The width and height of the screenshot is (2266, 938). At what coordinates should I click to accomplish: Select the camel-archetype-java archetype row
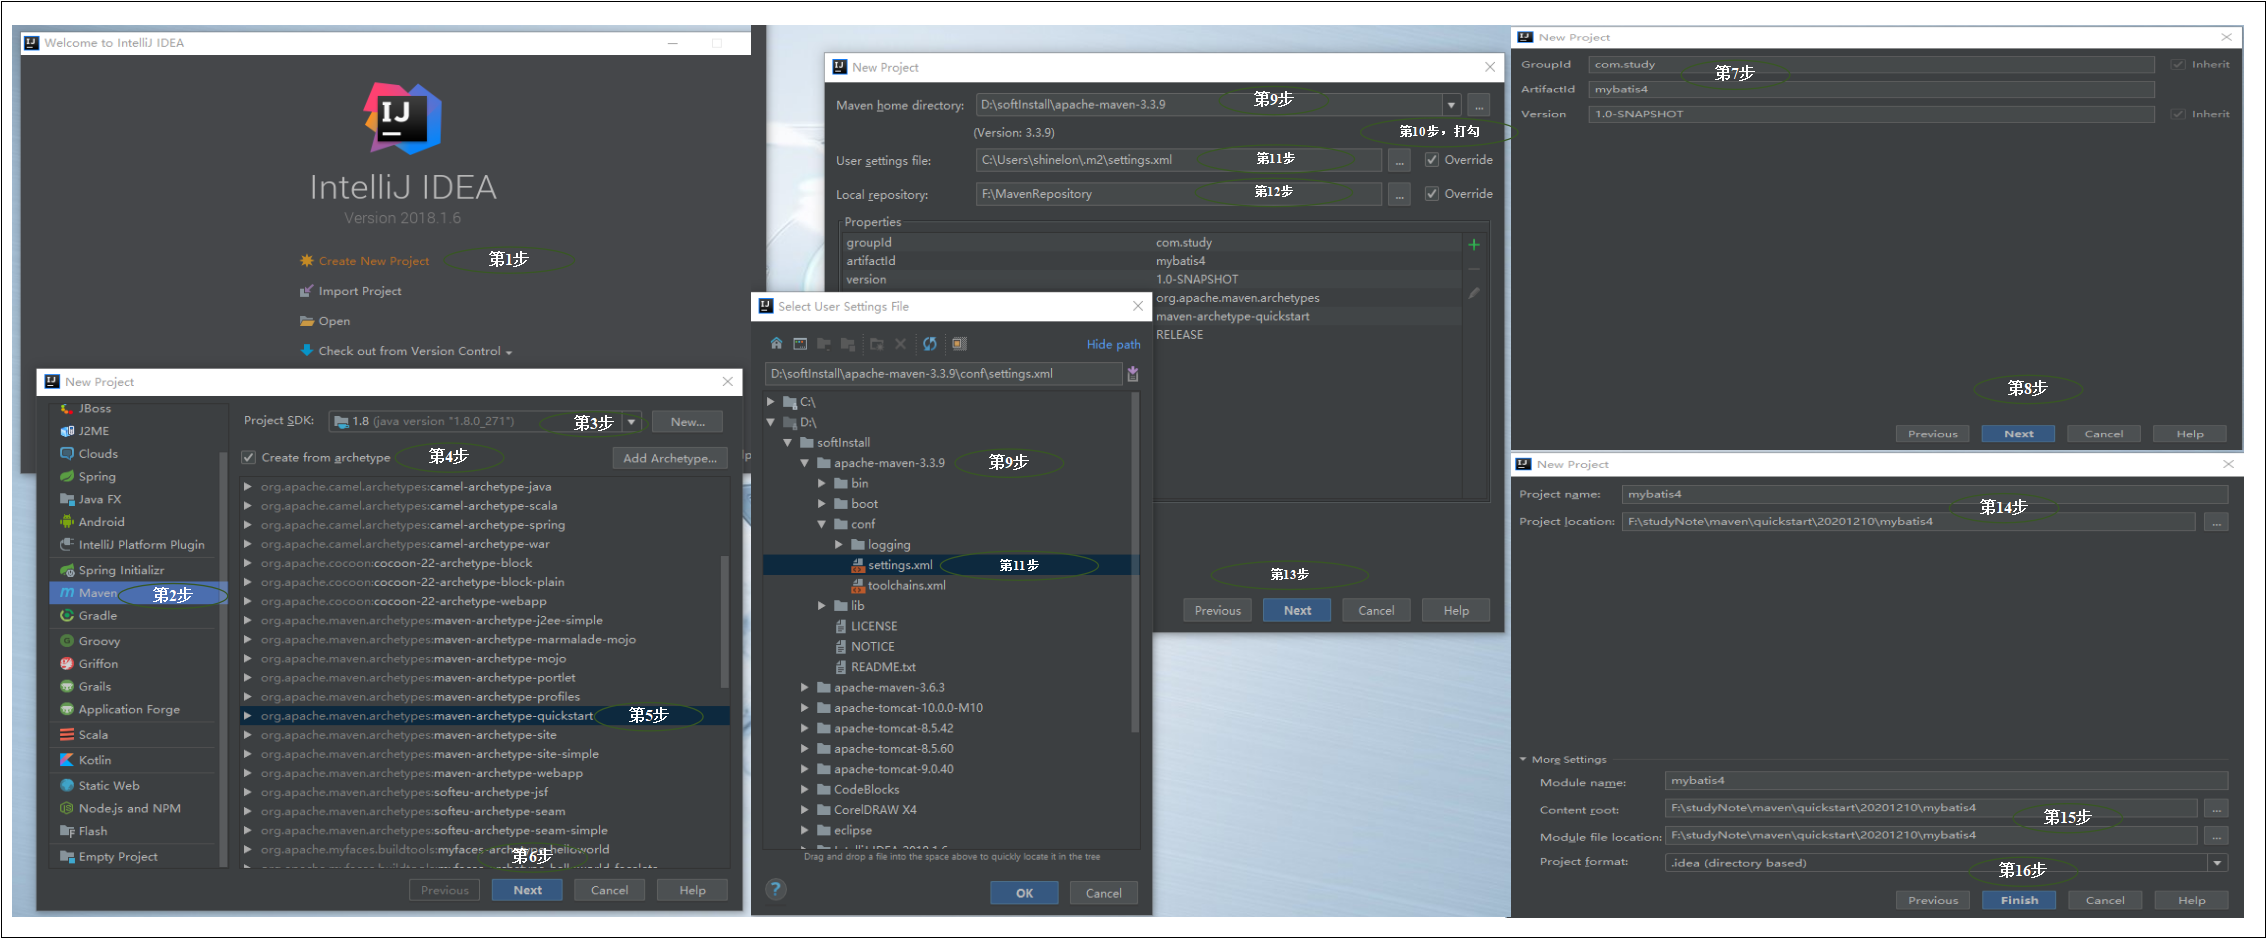(484, 487)
